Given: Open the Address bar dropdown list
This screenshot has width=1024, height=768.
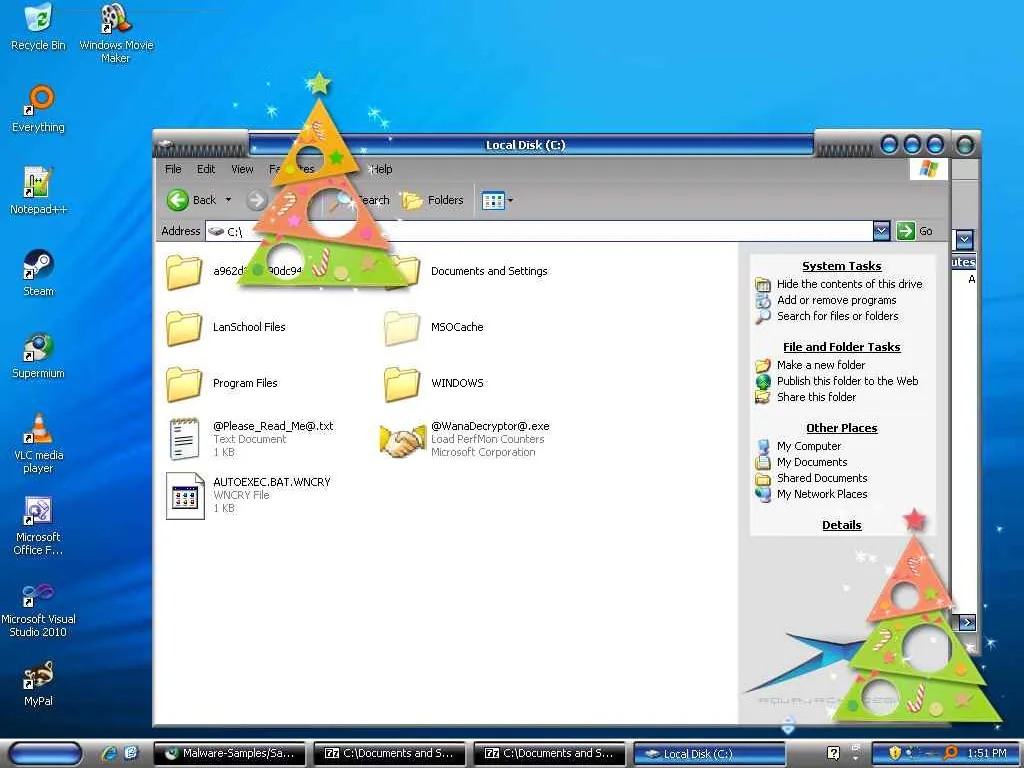Looking at the screenshot, I should (x=881, y=231).
